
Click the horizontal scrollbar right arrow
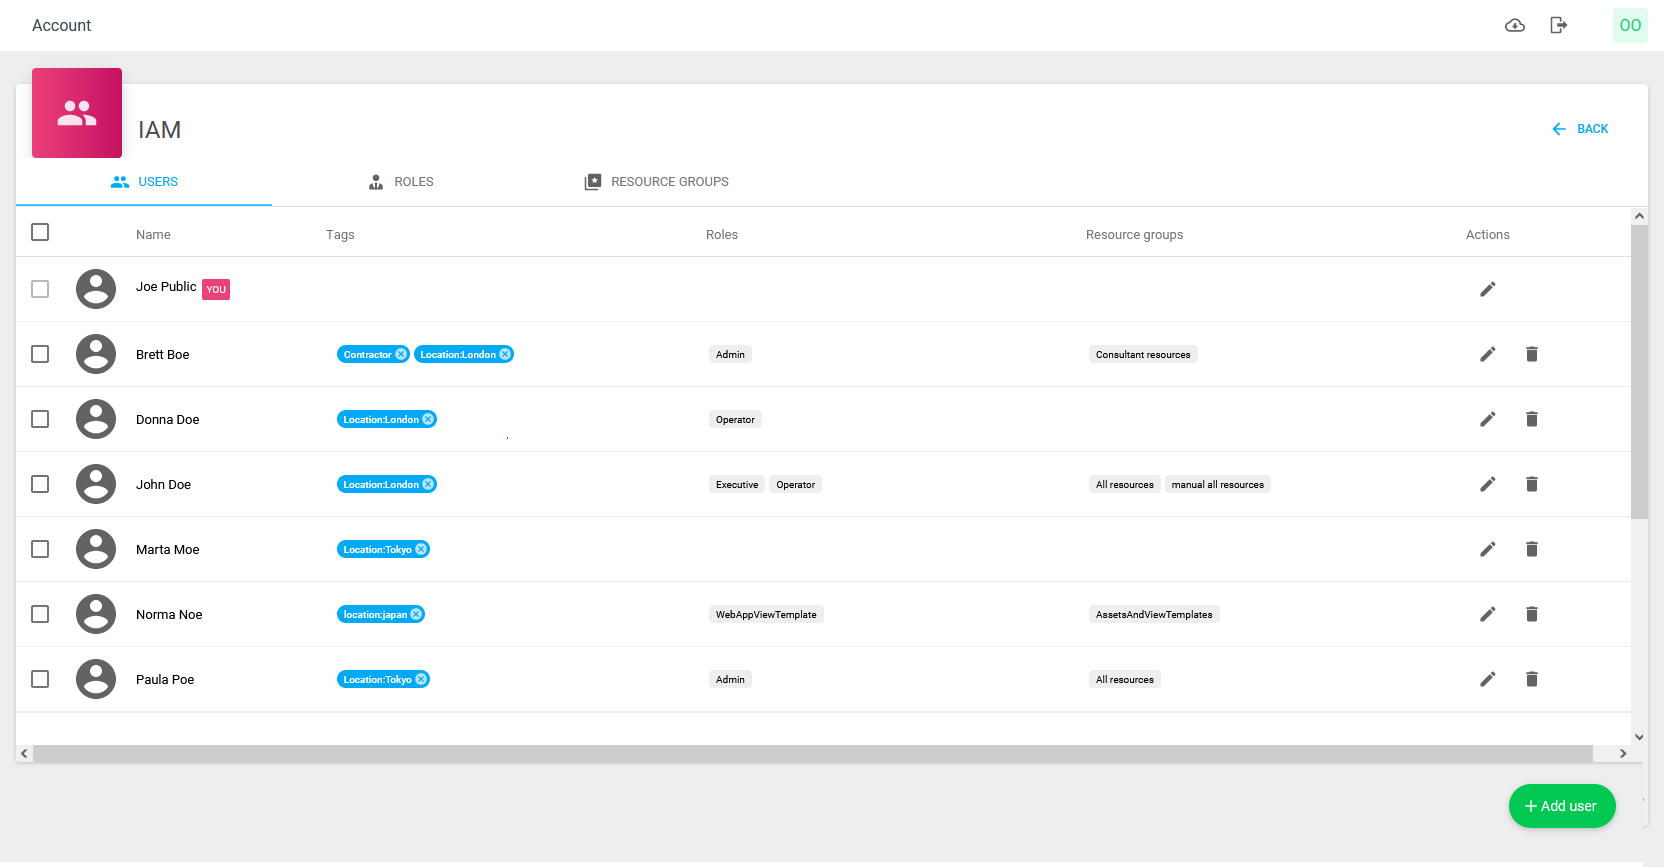pyautogui.click(x=1623, y=754)
